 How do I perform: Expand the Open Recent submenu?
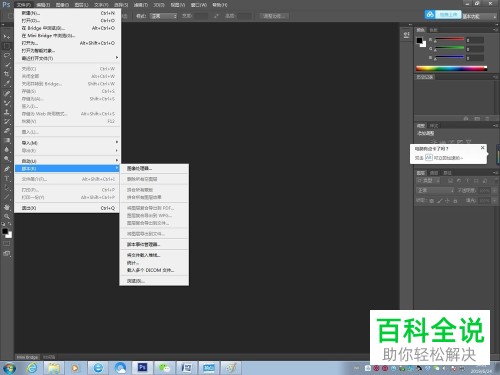67,58
